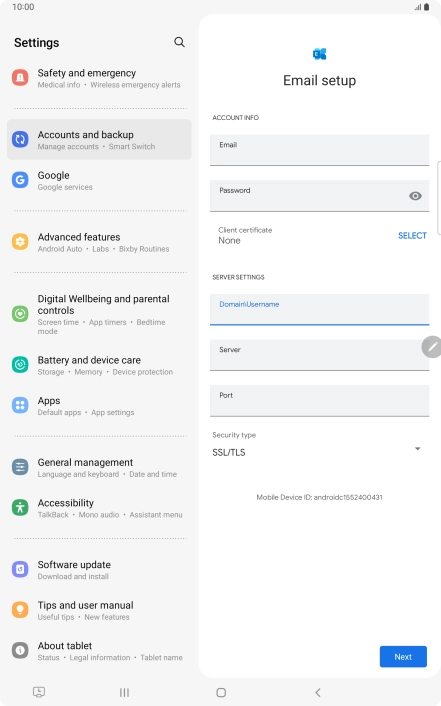Tap the Accessibility icon
This screenshot has width=441, height=706.
(x=20, y=507)
